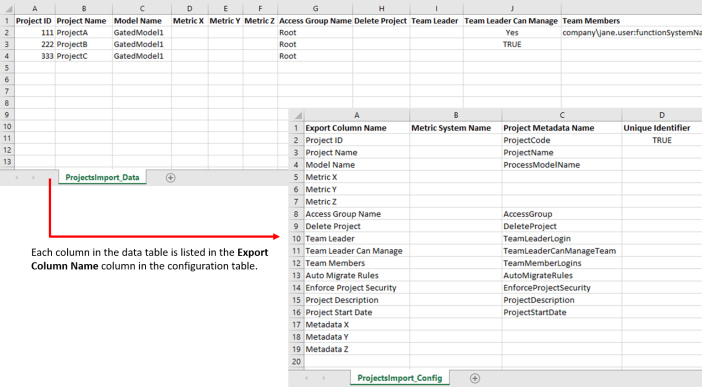
Task: Click TRUE in Unique Identifier column
Action: (x=662, y=140)
